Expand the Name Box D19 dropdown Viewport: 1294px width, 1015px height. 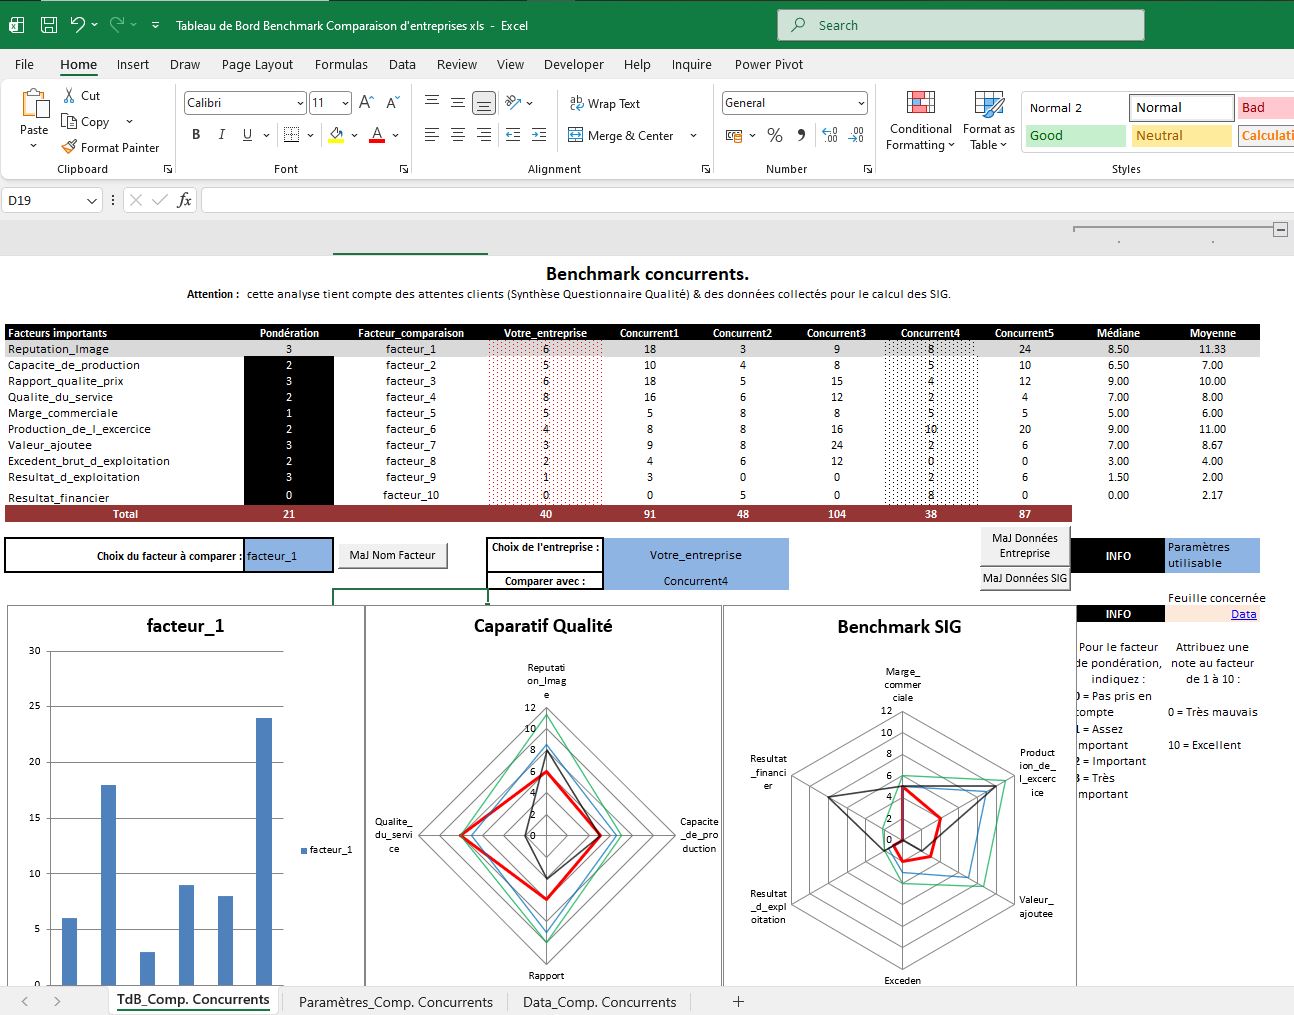pos(92,201)
